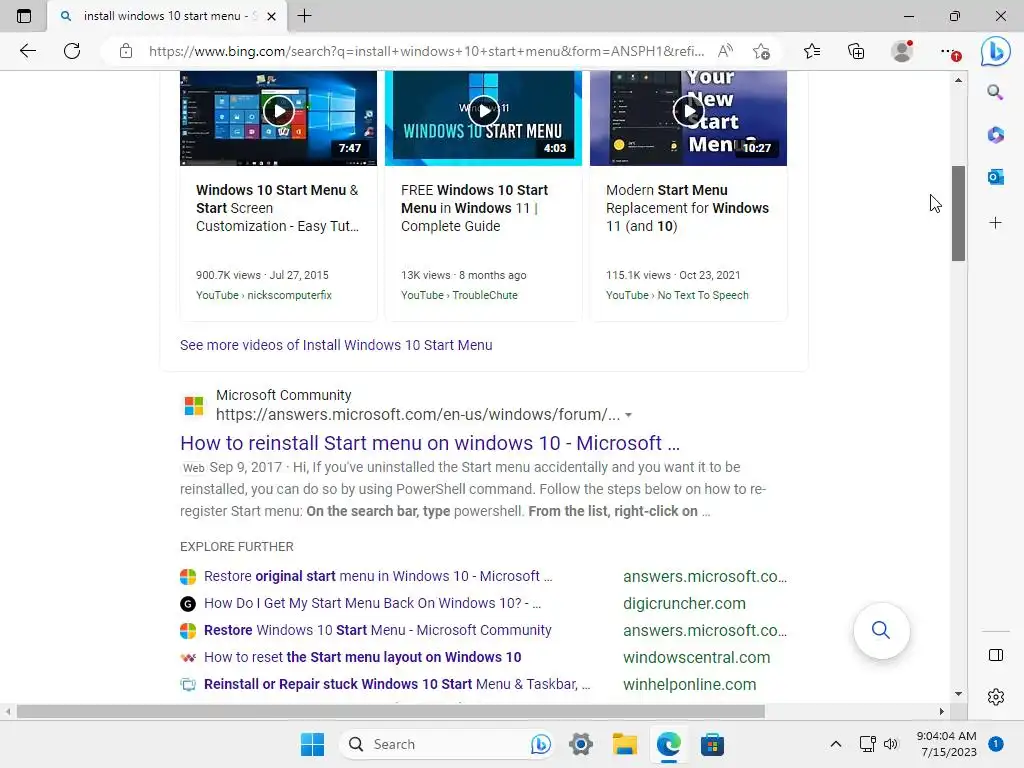1024x768 pixels.
Task: Open Collections icon in toolbar
Action: 856,51
